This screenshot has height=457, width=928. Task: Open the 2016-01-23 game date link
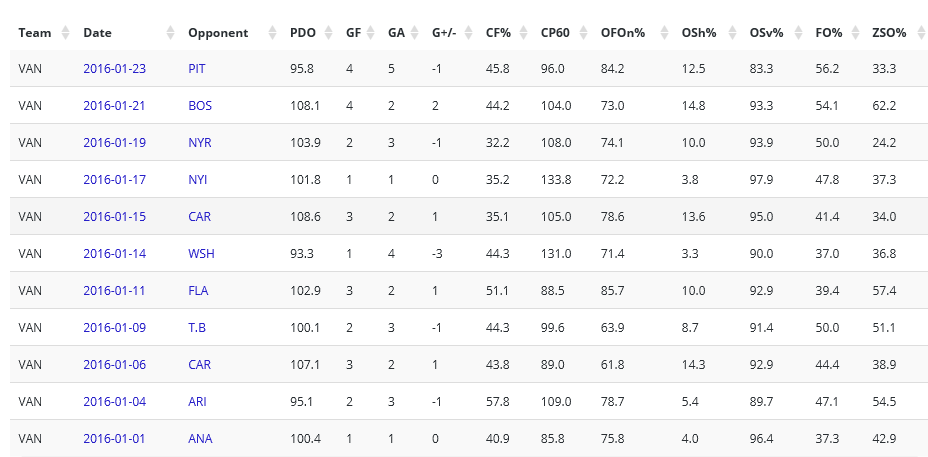114,69
